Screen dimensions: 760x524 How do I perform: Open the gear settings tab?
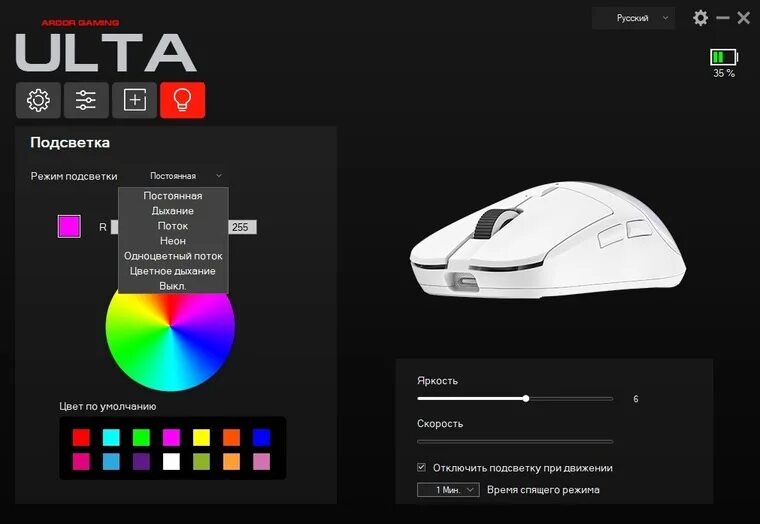tap(38, 100)
